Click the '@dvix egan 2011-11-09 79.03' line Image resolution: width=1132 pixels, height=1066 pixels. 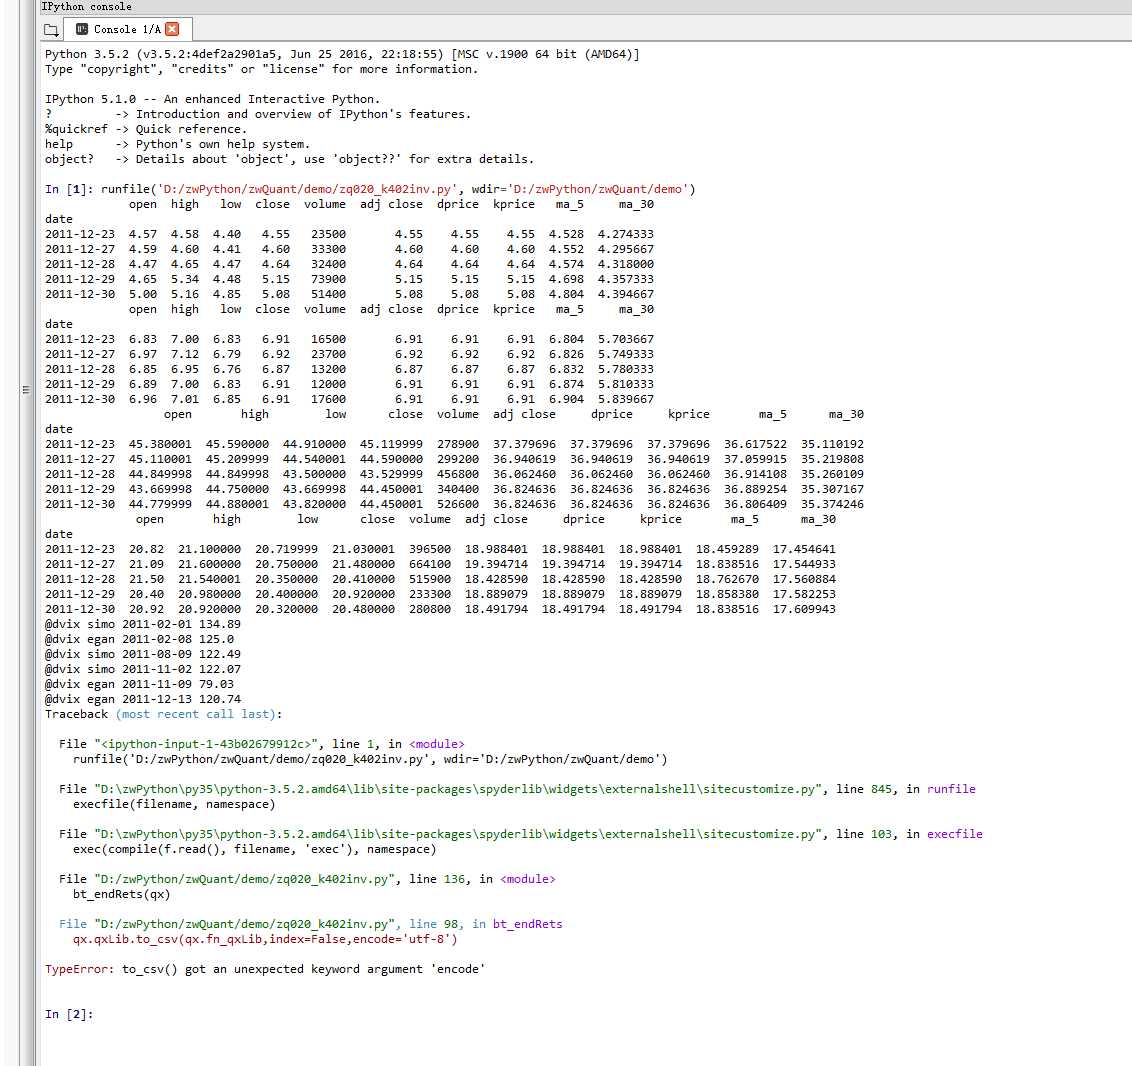pyautogui.click(x=139, y=683)
